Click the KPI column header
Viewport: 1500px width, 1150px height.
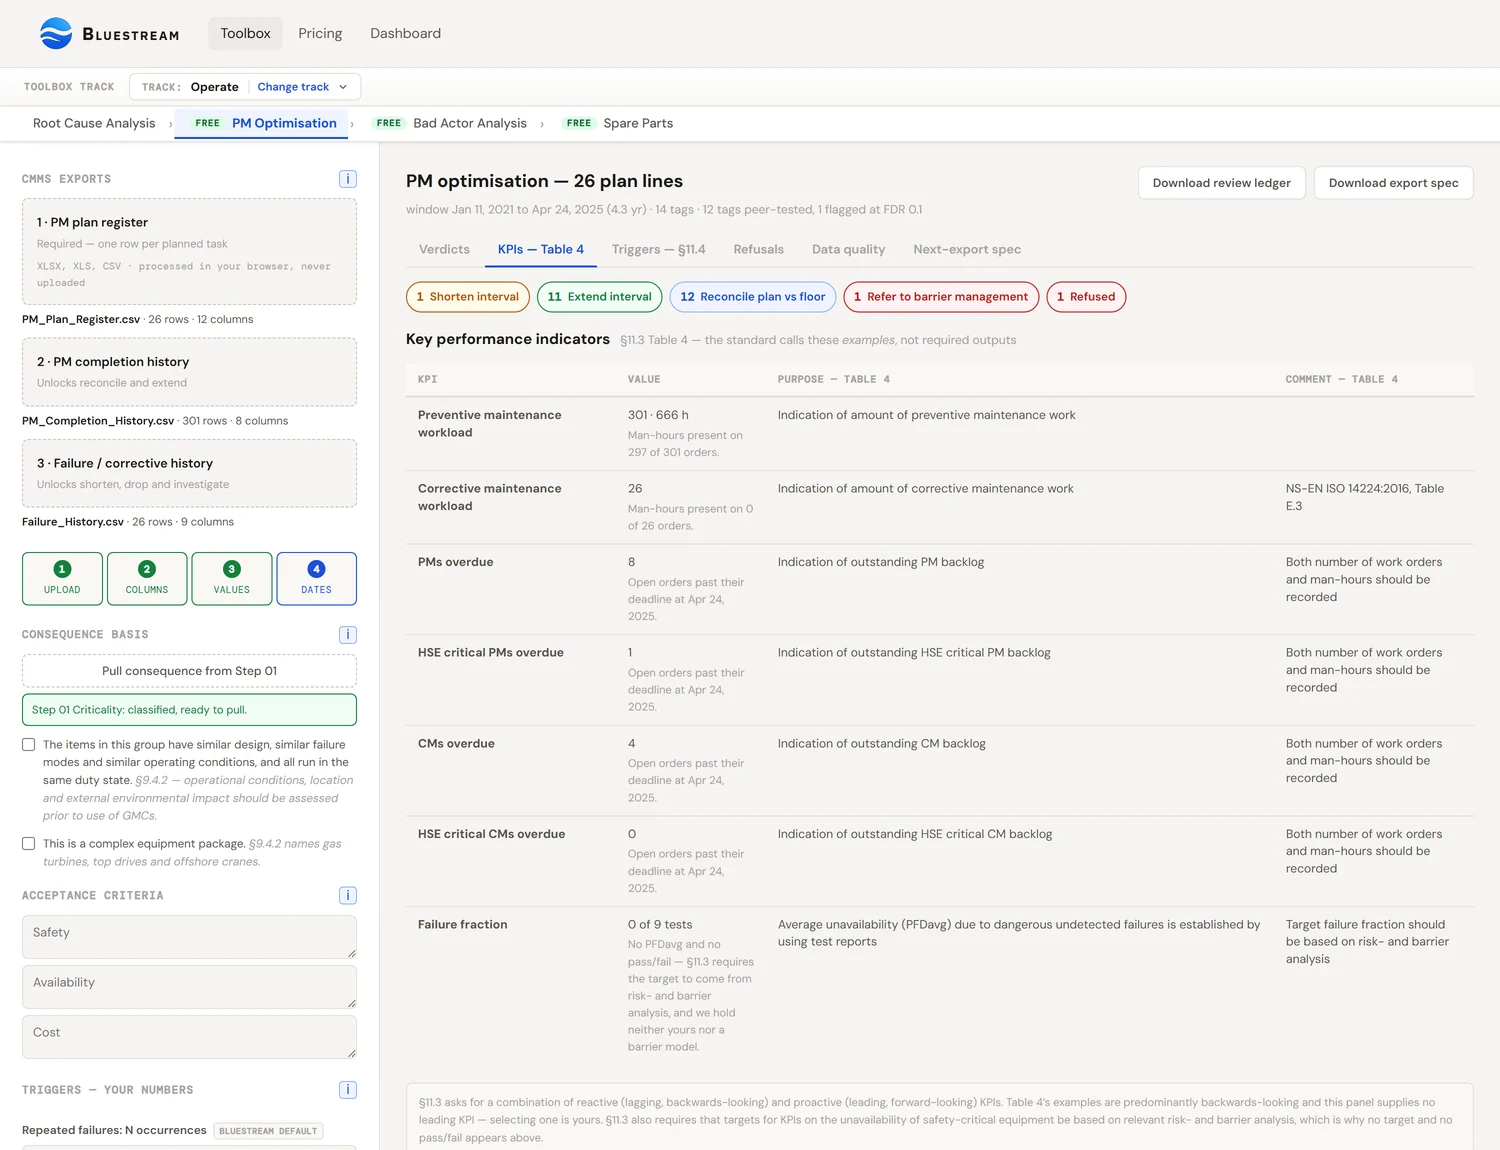click(427, 380)
